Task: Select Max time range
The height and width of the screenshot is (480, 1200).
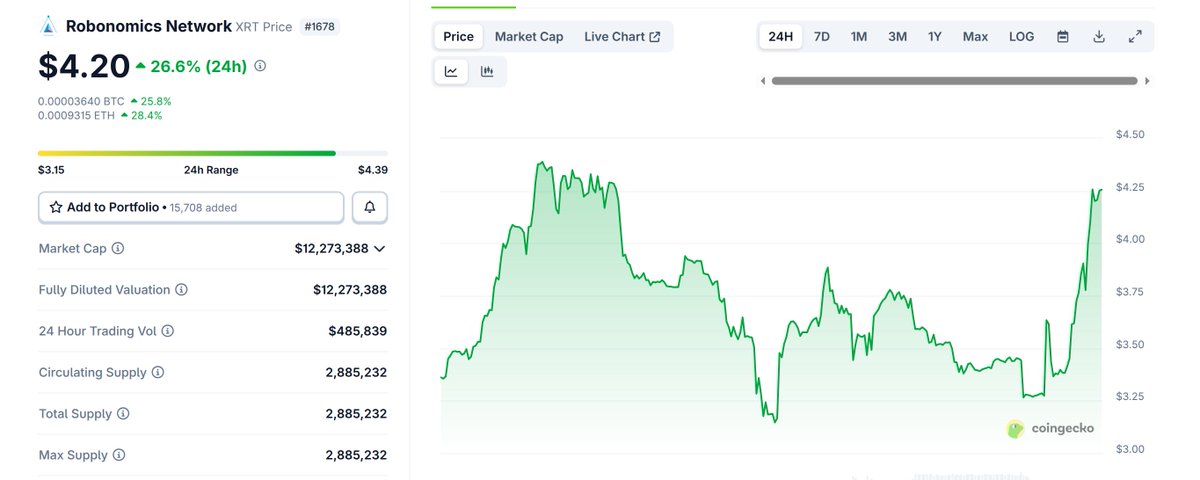Action: click(975, 36)
